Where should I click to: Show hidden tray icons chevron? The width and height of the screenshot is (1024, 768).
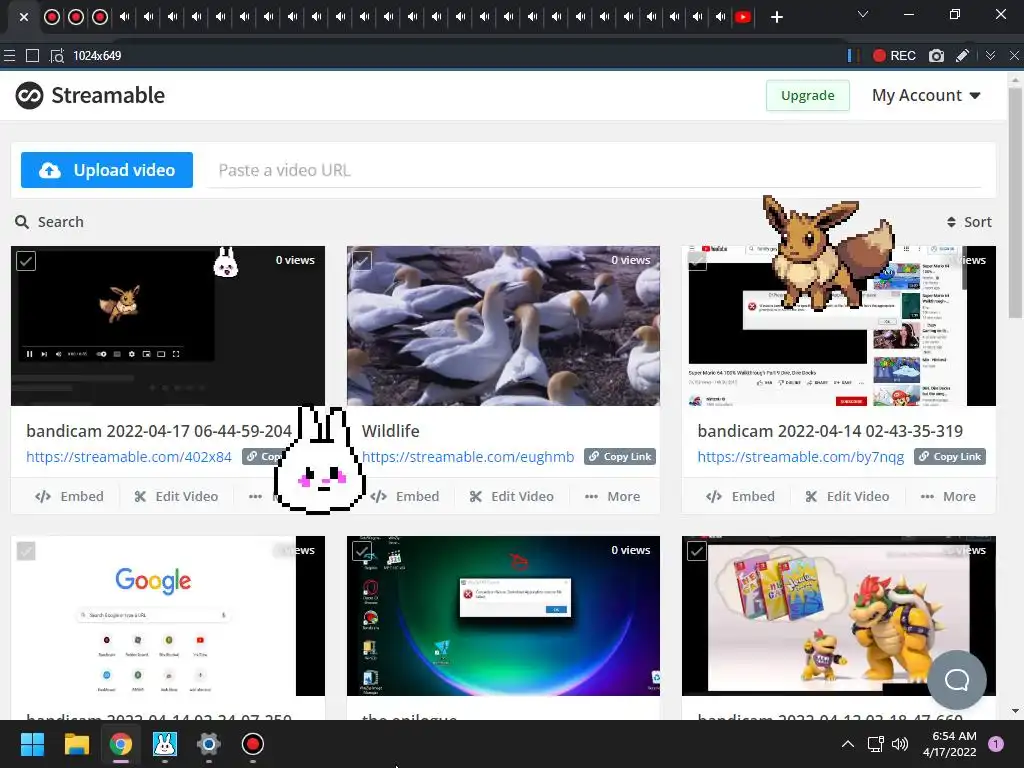click(x=848, y=744)
